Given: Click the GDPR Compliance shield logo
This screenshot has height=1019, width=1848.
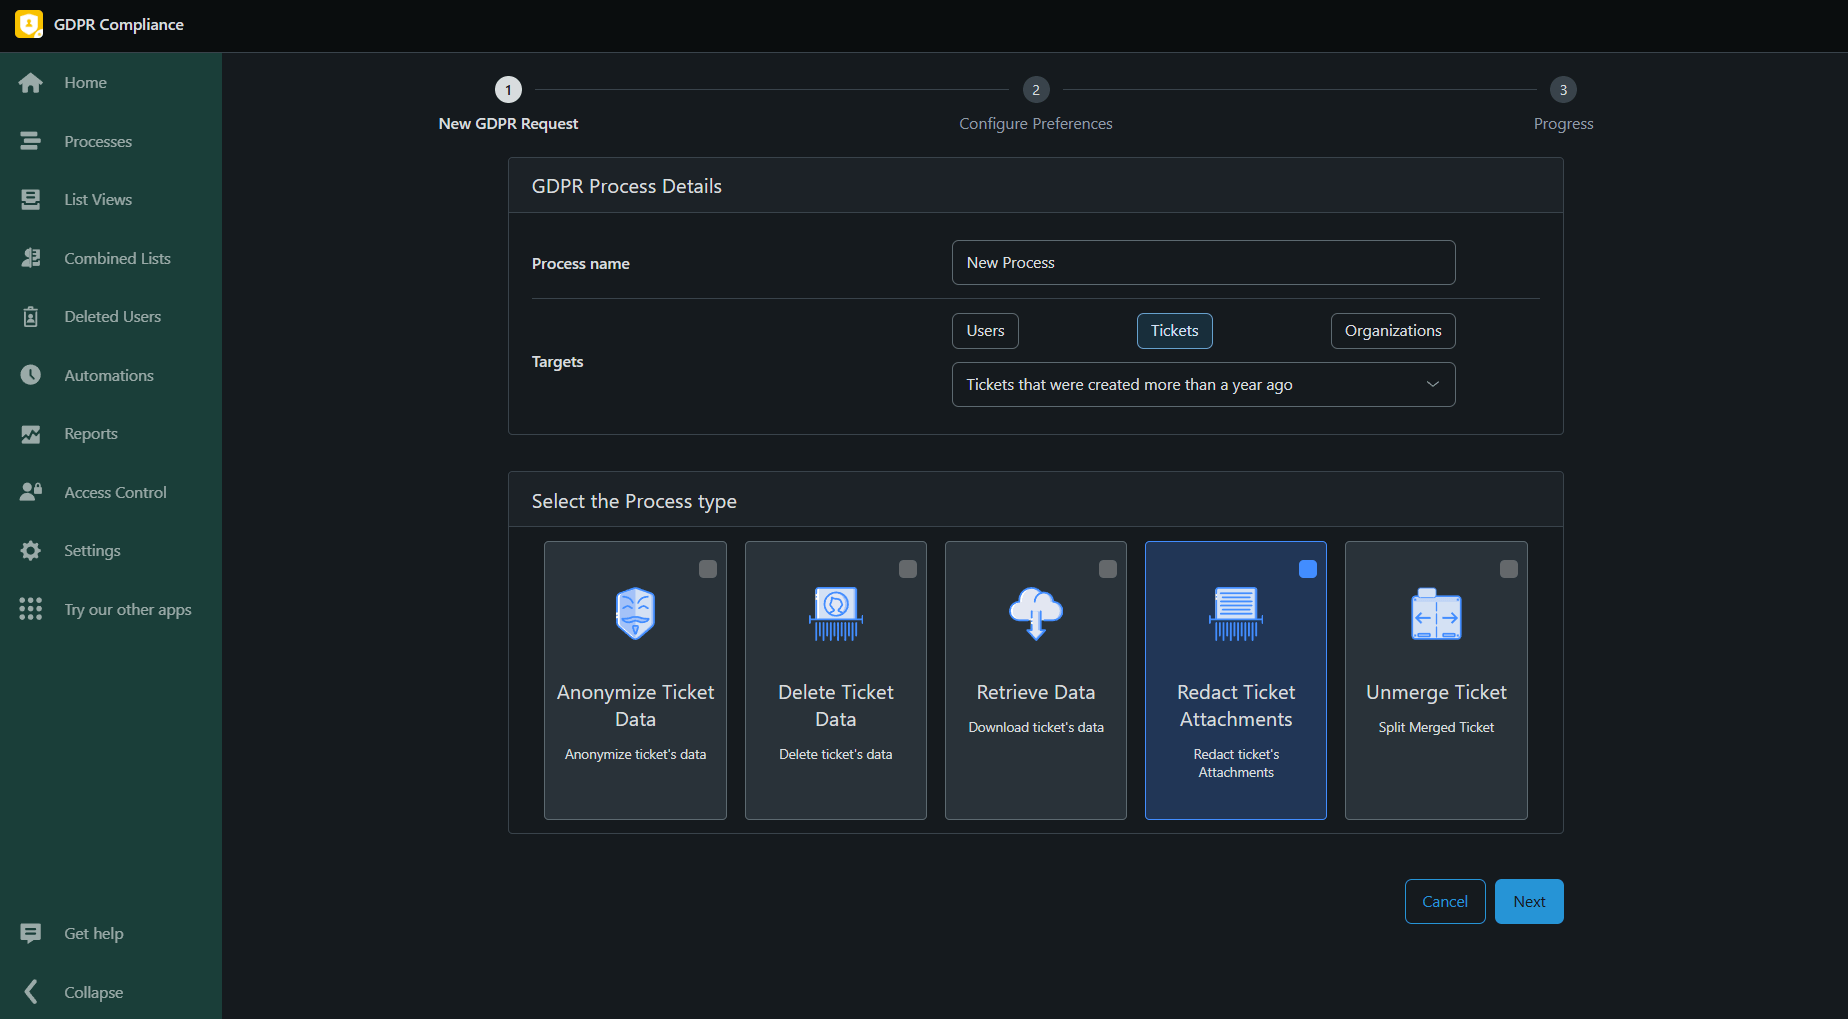Looking at the screenshot, I should 28,24.
